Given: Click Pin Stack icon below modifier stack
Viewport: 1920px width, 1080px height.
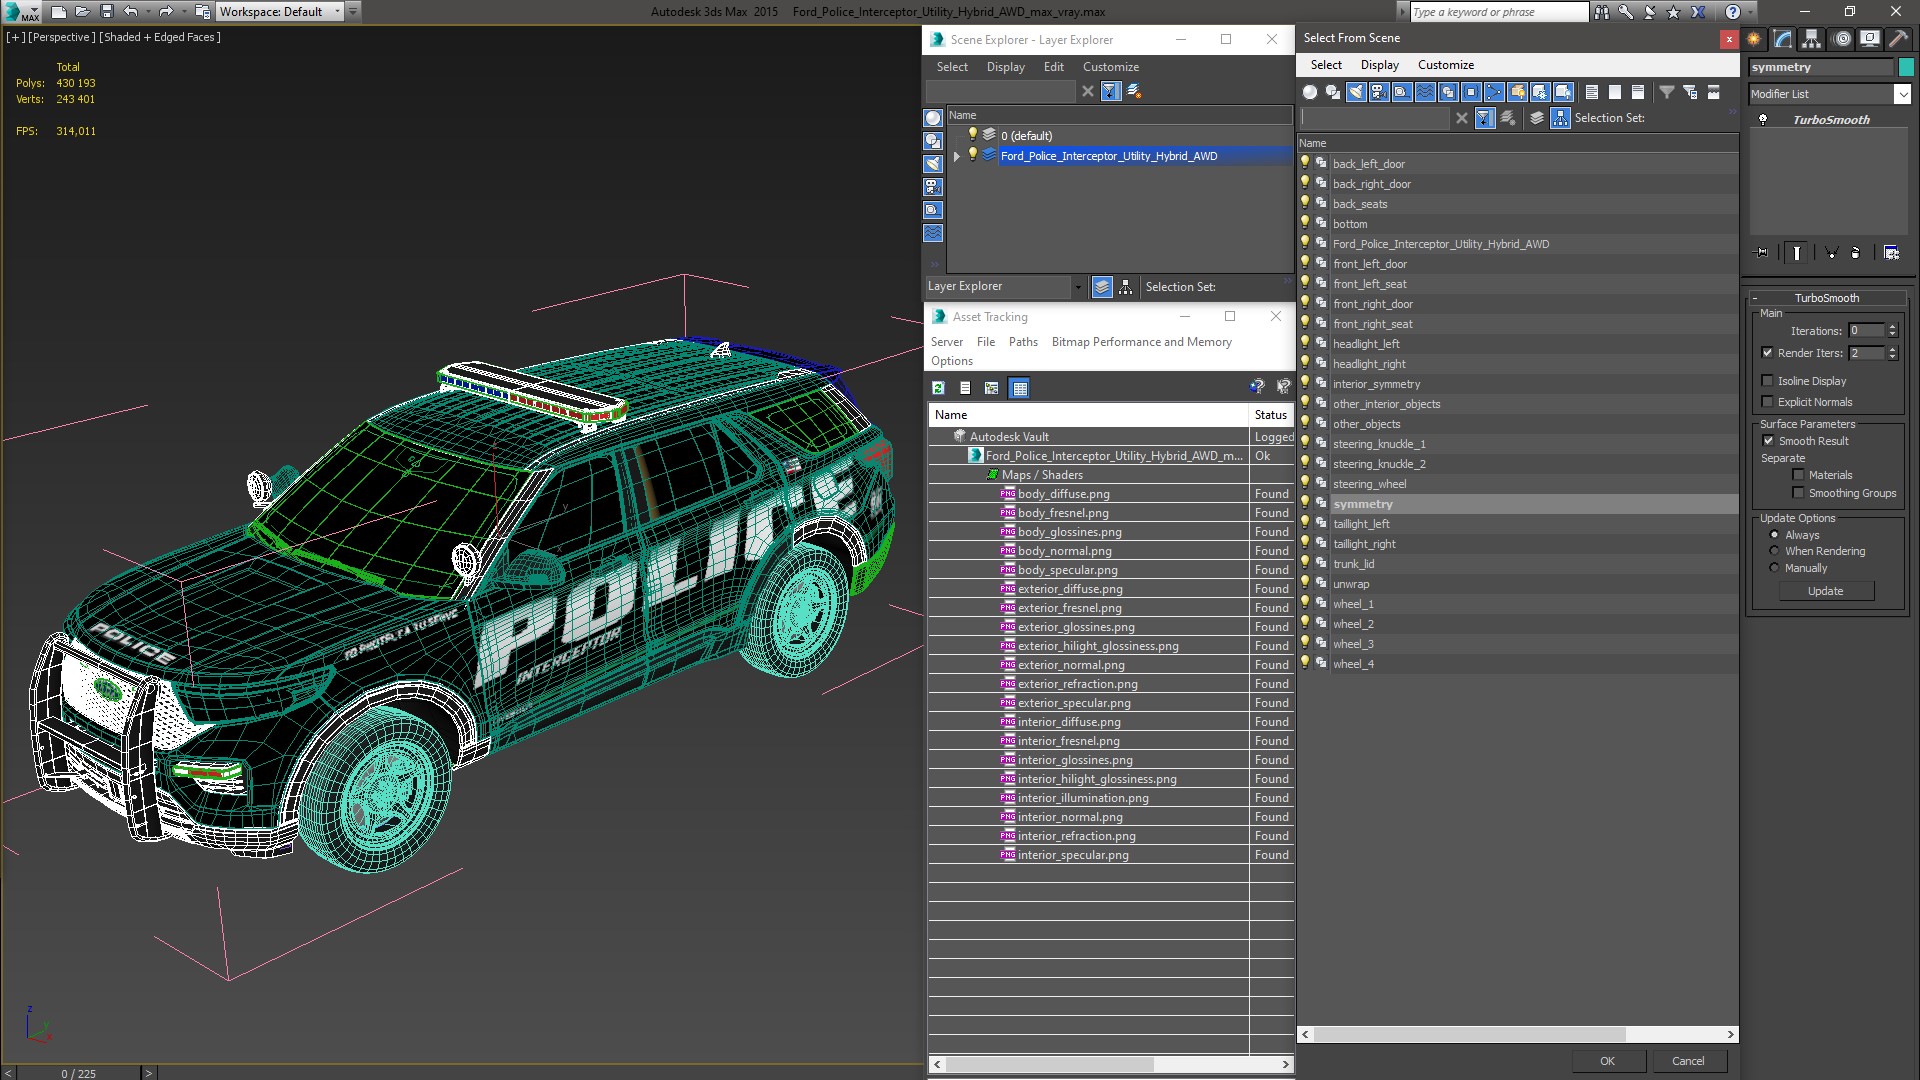Looking at the screenshot, I should 1762,253.
